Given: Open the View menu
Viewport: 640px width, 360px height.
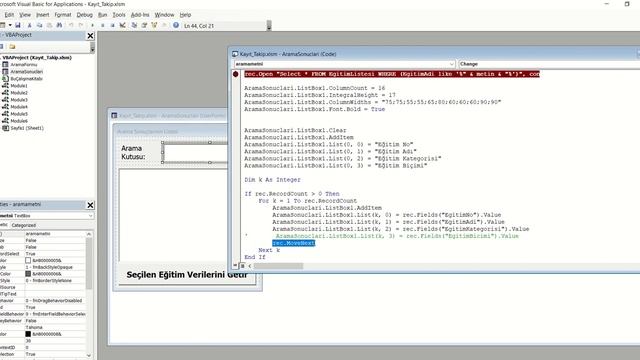Looking at the screenshot, I should click(25, 15).
